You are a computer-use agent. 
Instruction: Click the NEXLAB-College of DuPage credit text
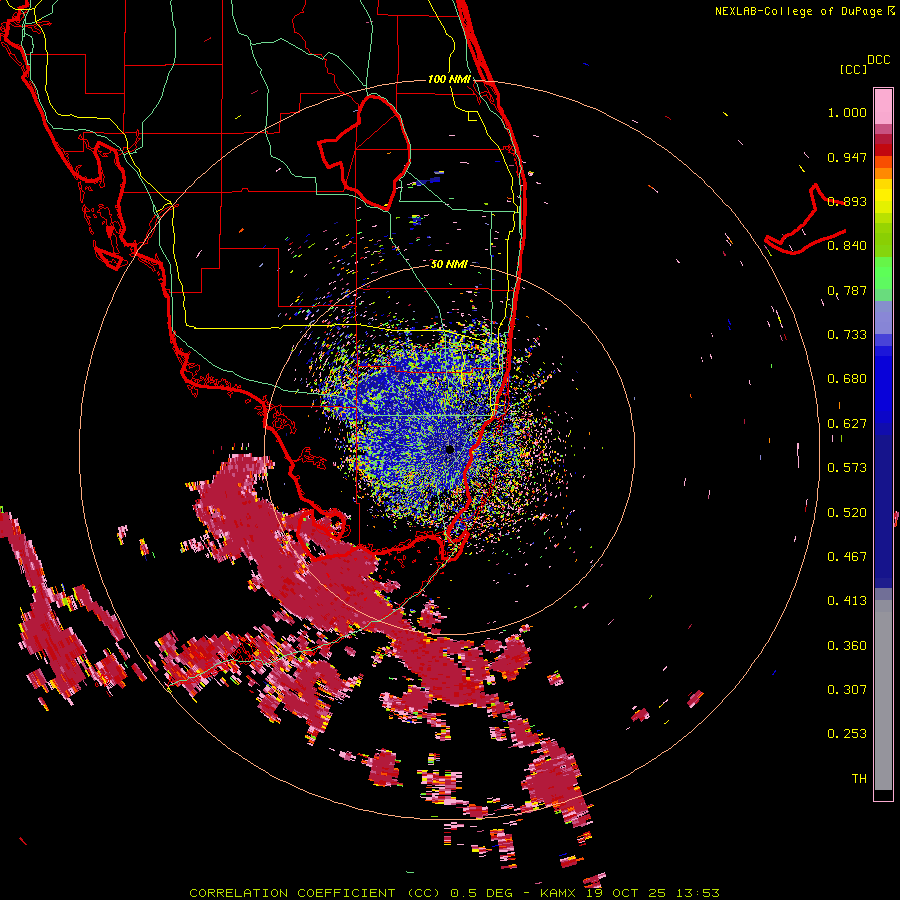tap(804, 11)
